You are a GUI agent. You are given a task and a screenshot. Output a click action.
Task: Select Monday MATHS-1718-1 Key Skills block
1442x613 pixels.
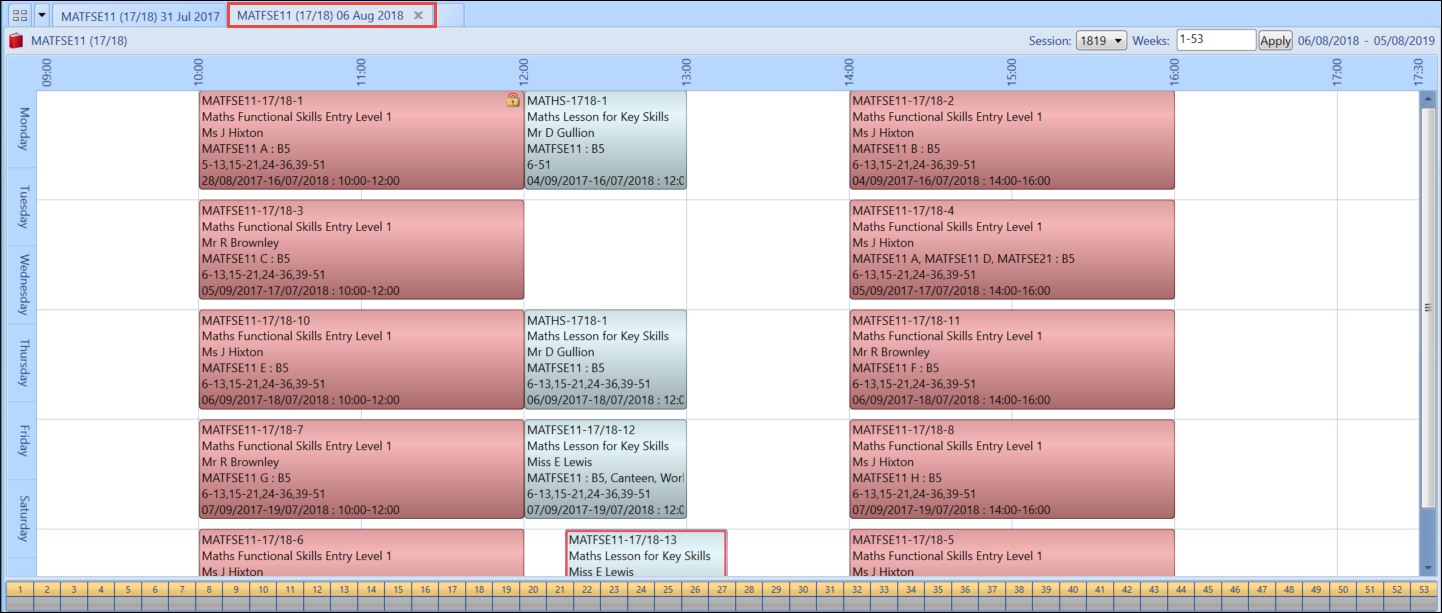coord(605,140)
